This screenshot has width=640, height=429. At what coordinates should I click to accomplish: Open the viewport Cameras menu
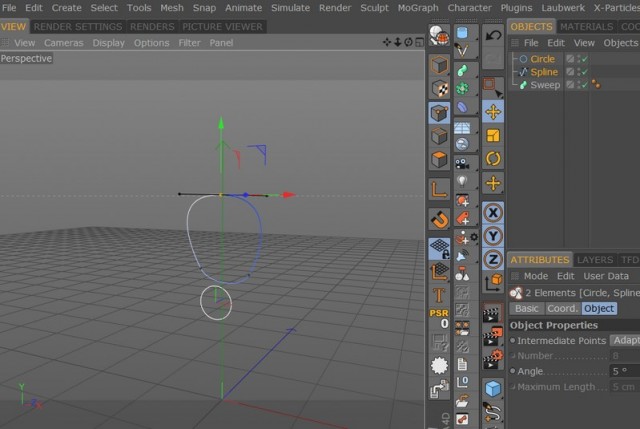[x=64, y=43]
